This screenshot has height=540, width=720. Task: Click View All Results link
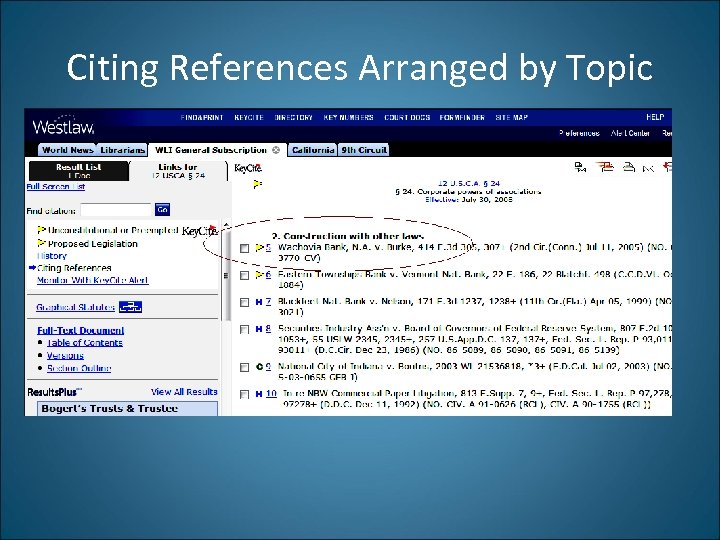point(184,392)
